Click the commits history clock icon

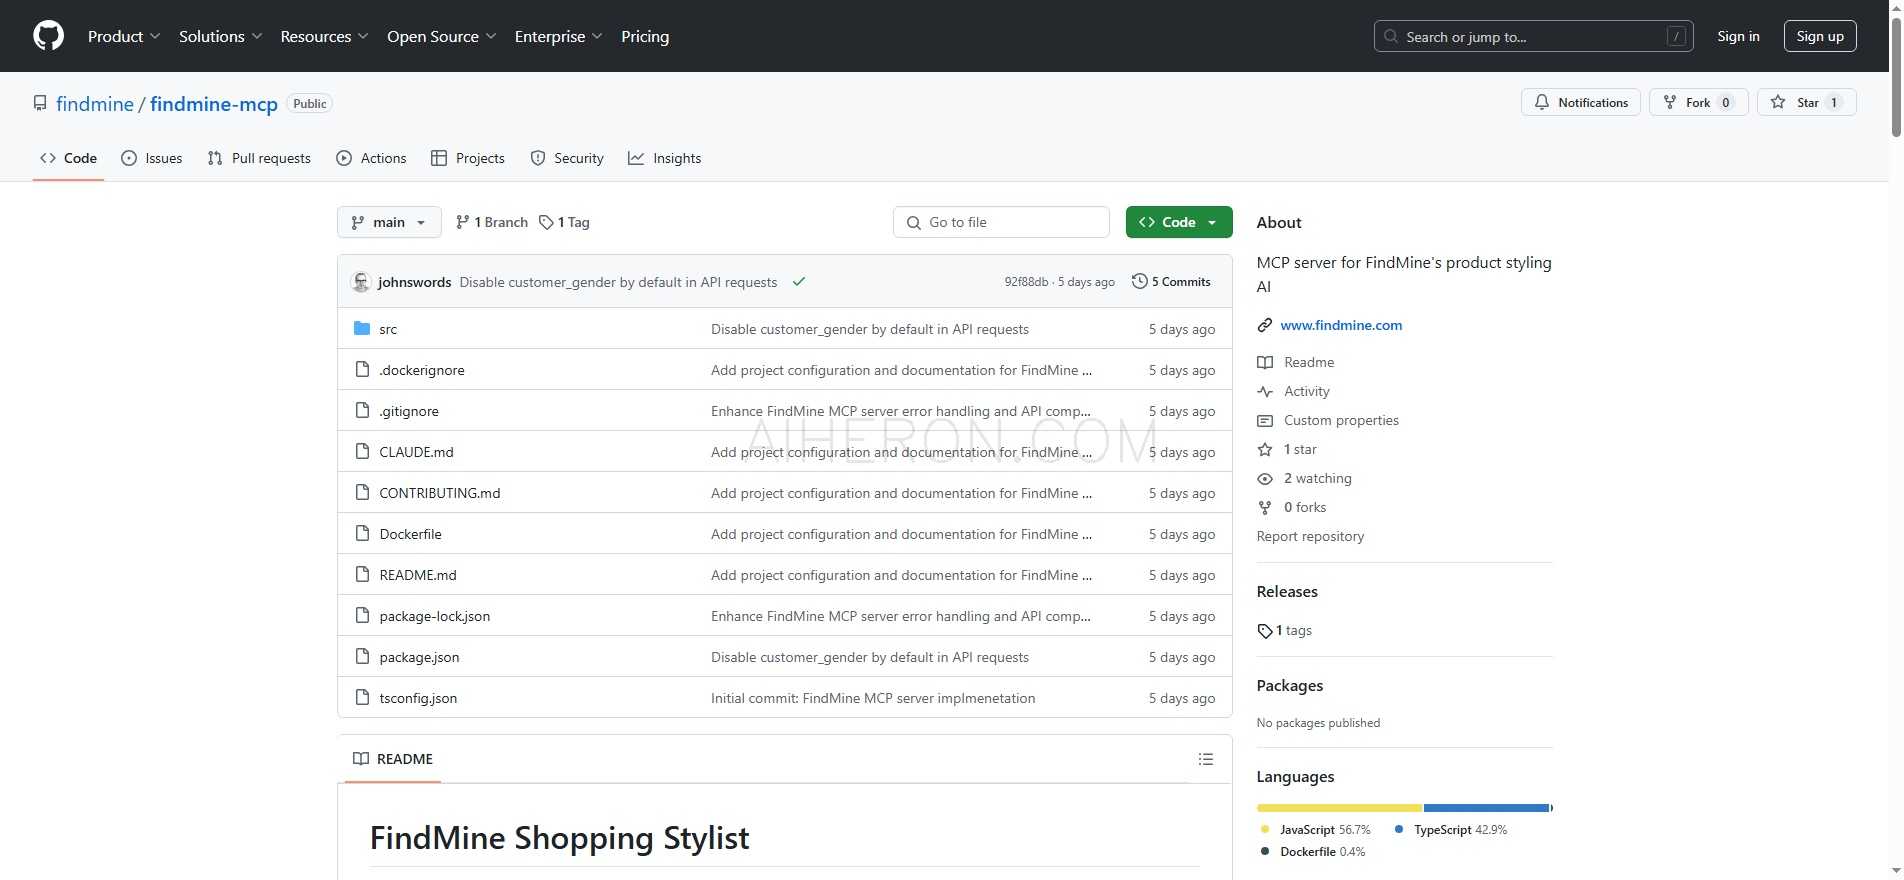click(1139, 282)
